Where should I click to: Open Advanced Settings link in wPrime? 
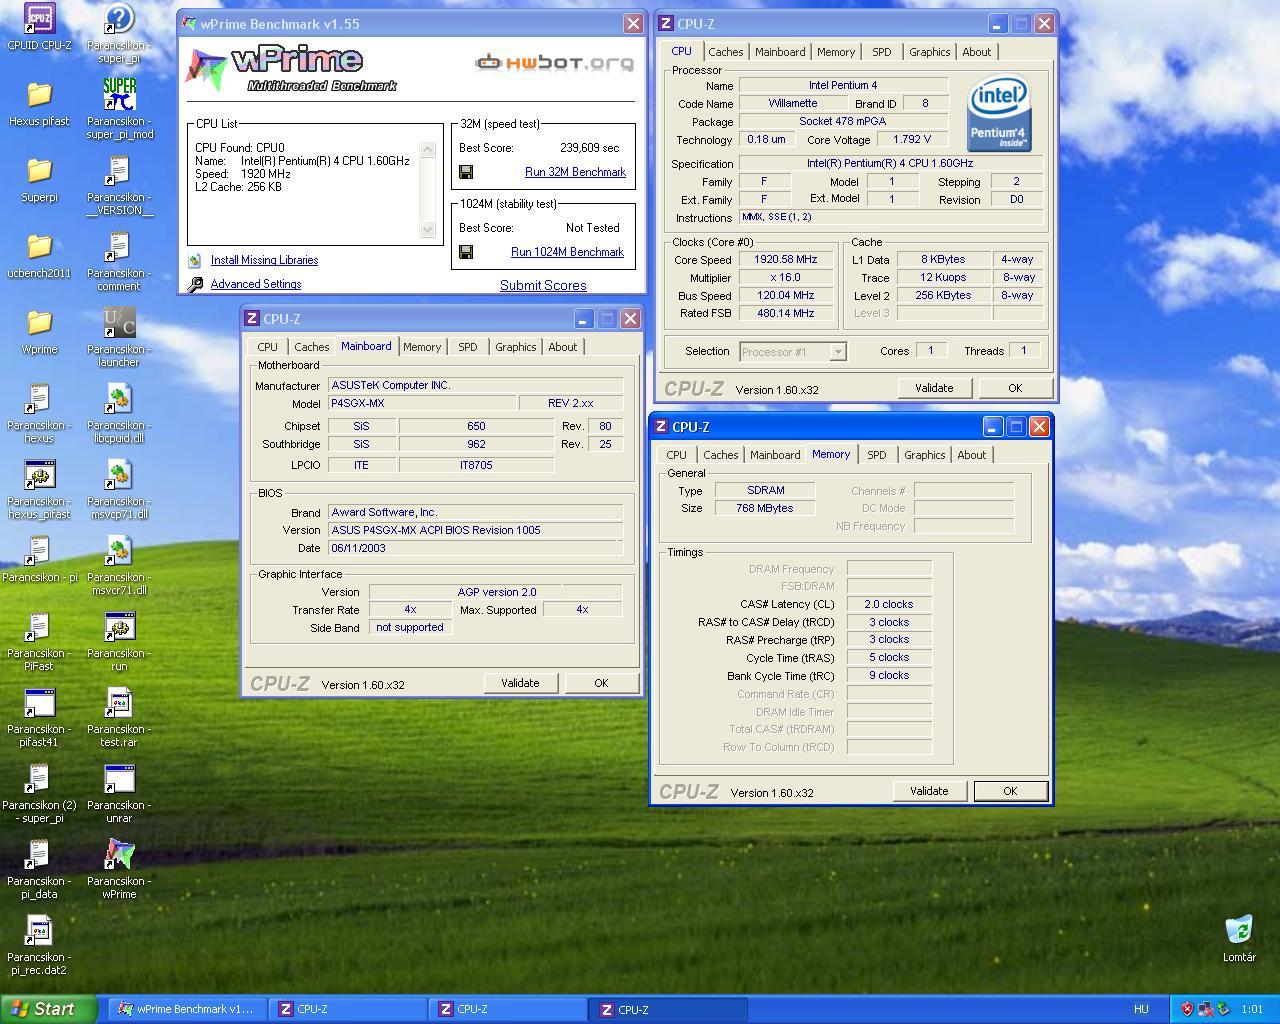pyautogui.click(x=256, y=284)
